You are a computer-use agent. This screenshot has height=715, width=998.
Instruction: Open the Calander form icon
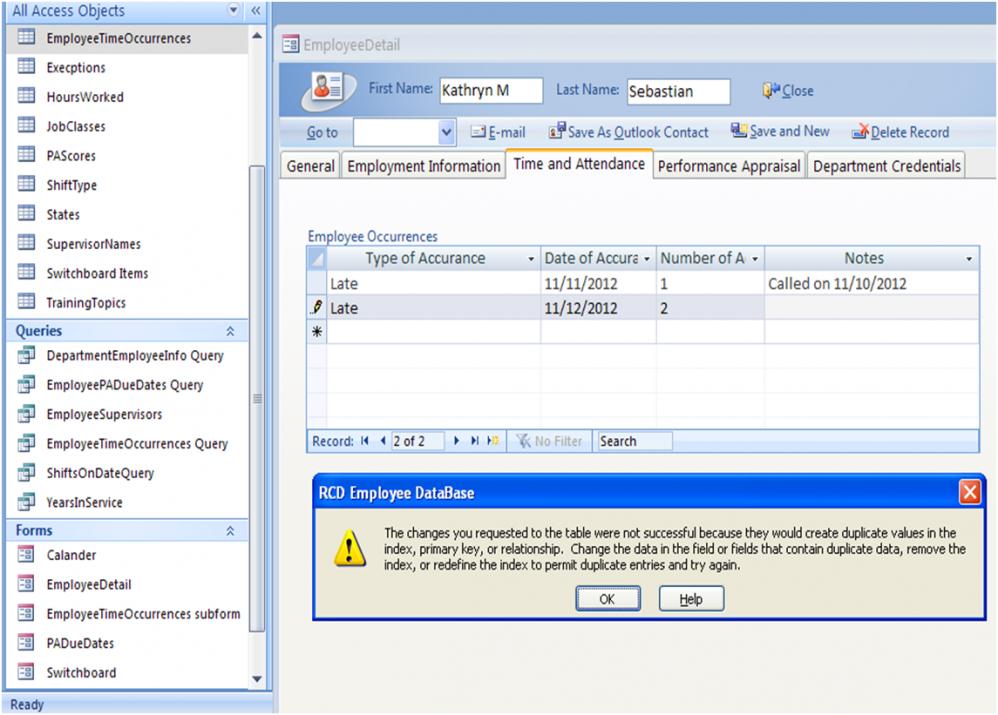tap(26, 555)
